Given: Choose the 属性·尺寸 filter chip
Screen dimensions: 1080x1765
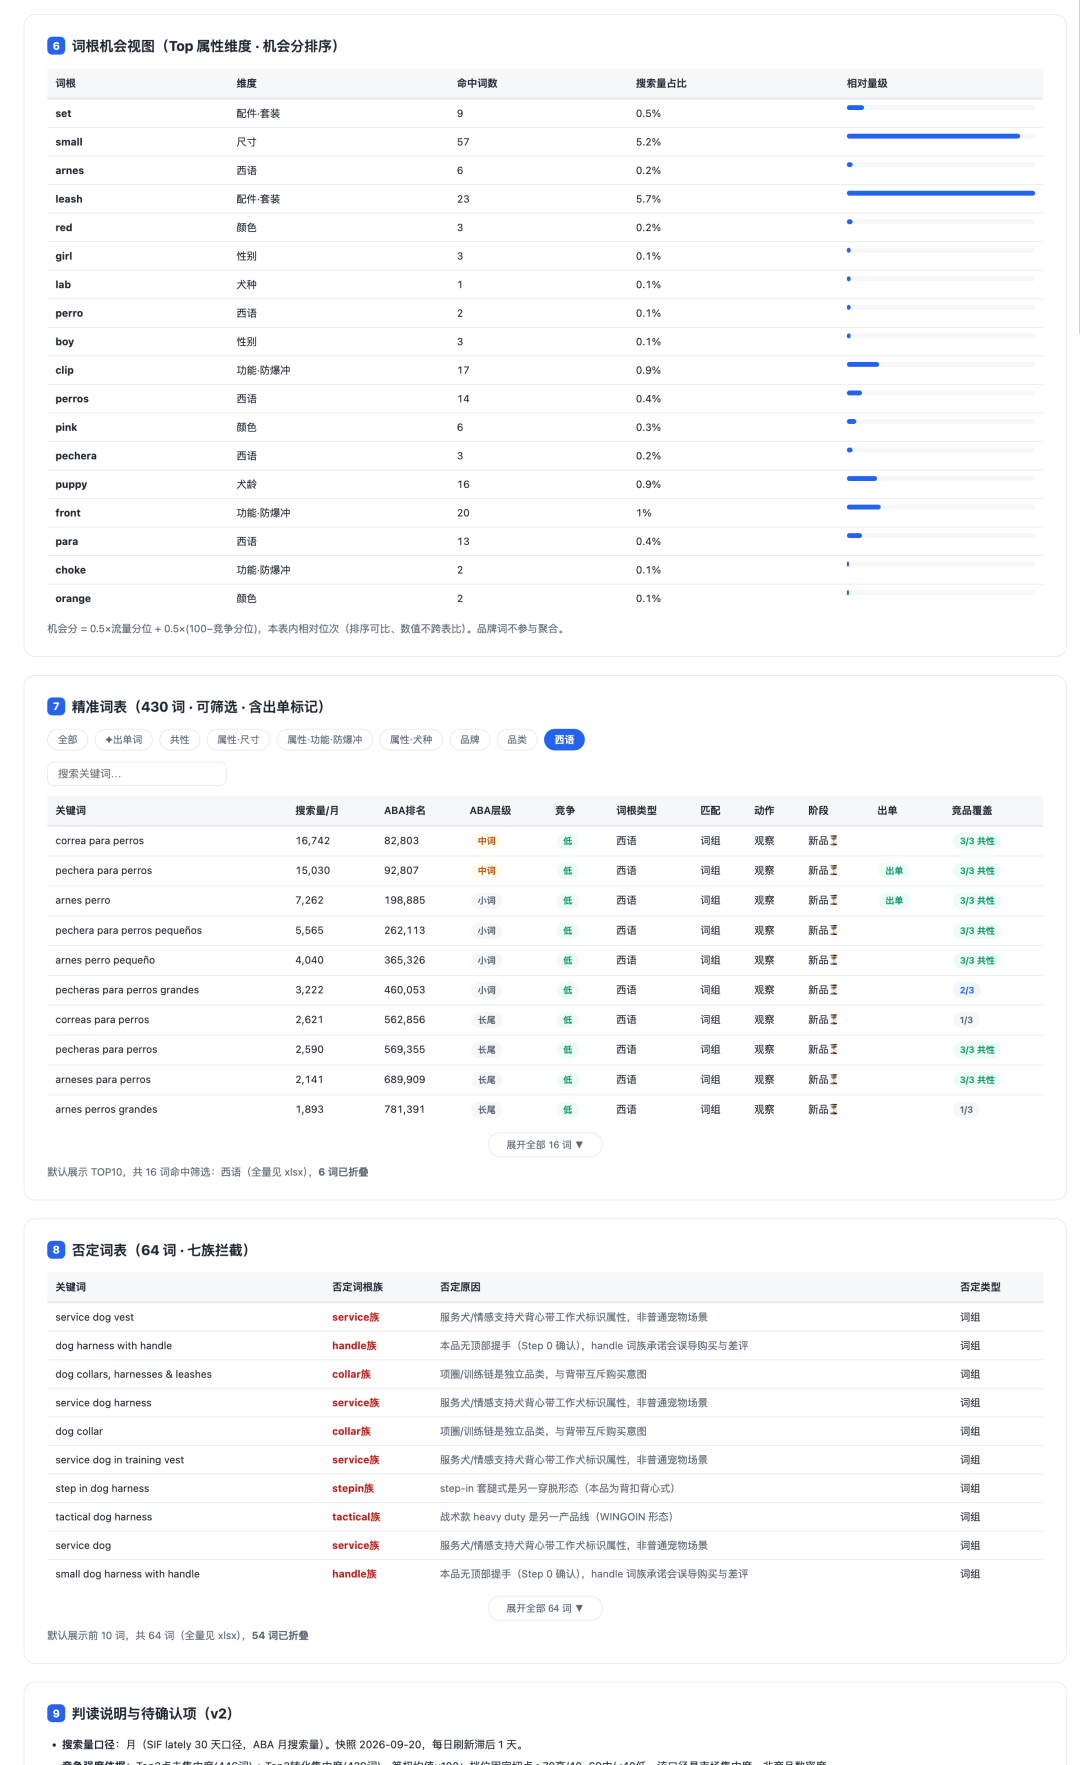Looking at the screenshot, I should 238,740.
